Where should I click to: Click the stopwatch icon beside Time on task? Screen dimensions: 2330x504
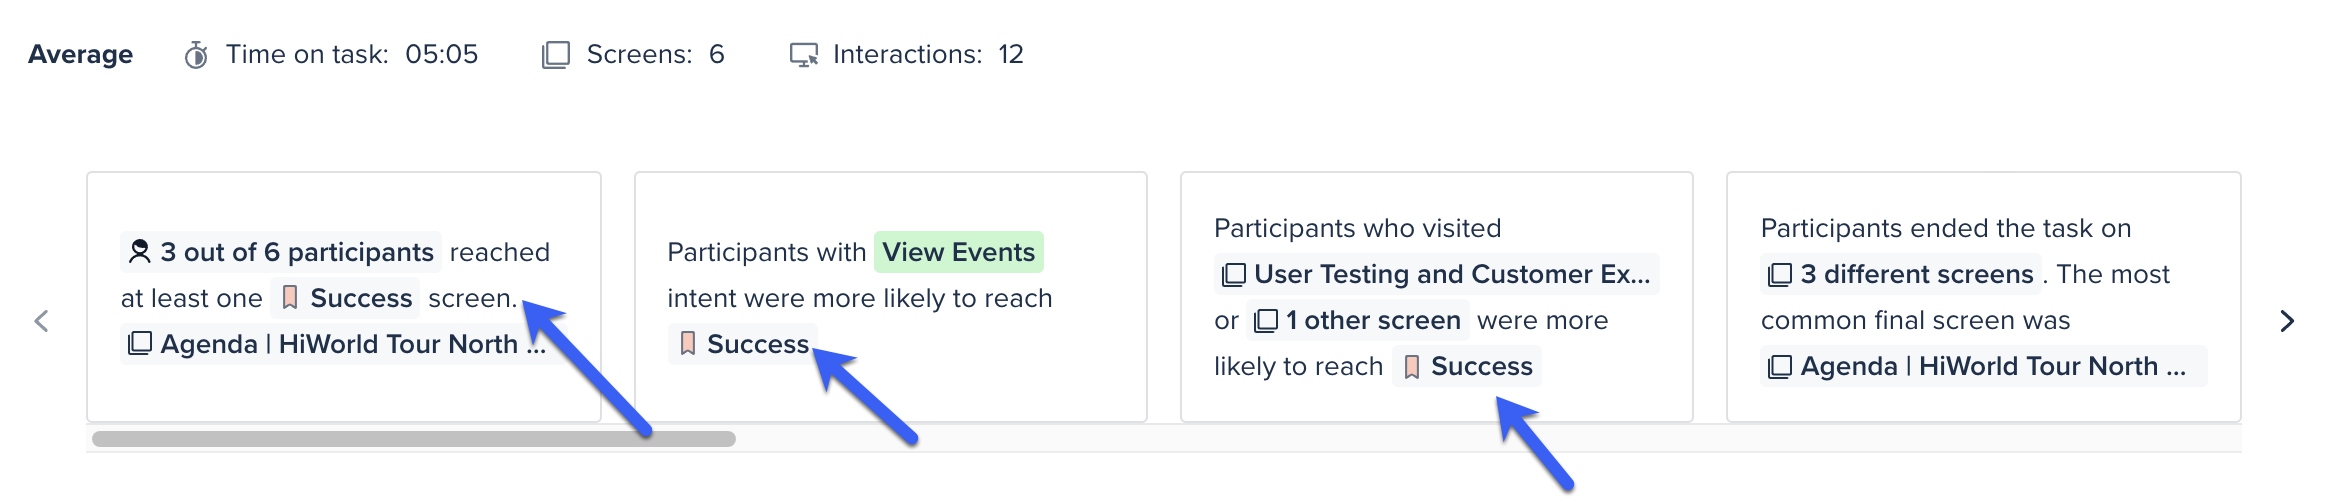pos(196,55)
